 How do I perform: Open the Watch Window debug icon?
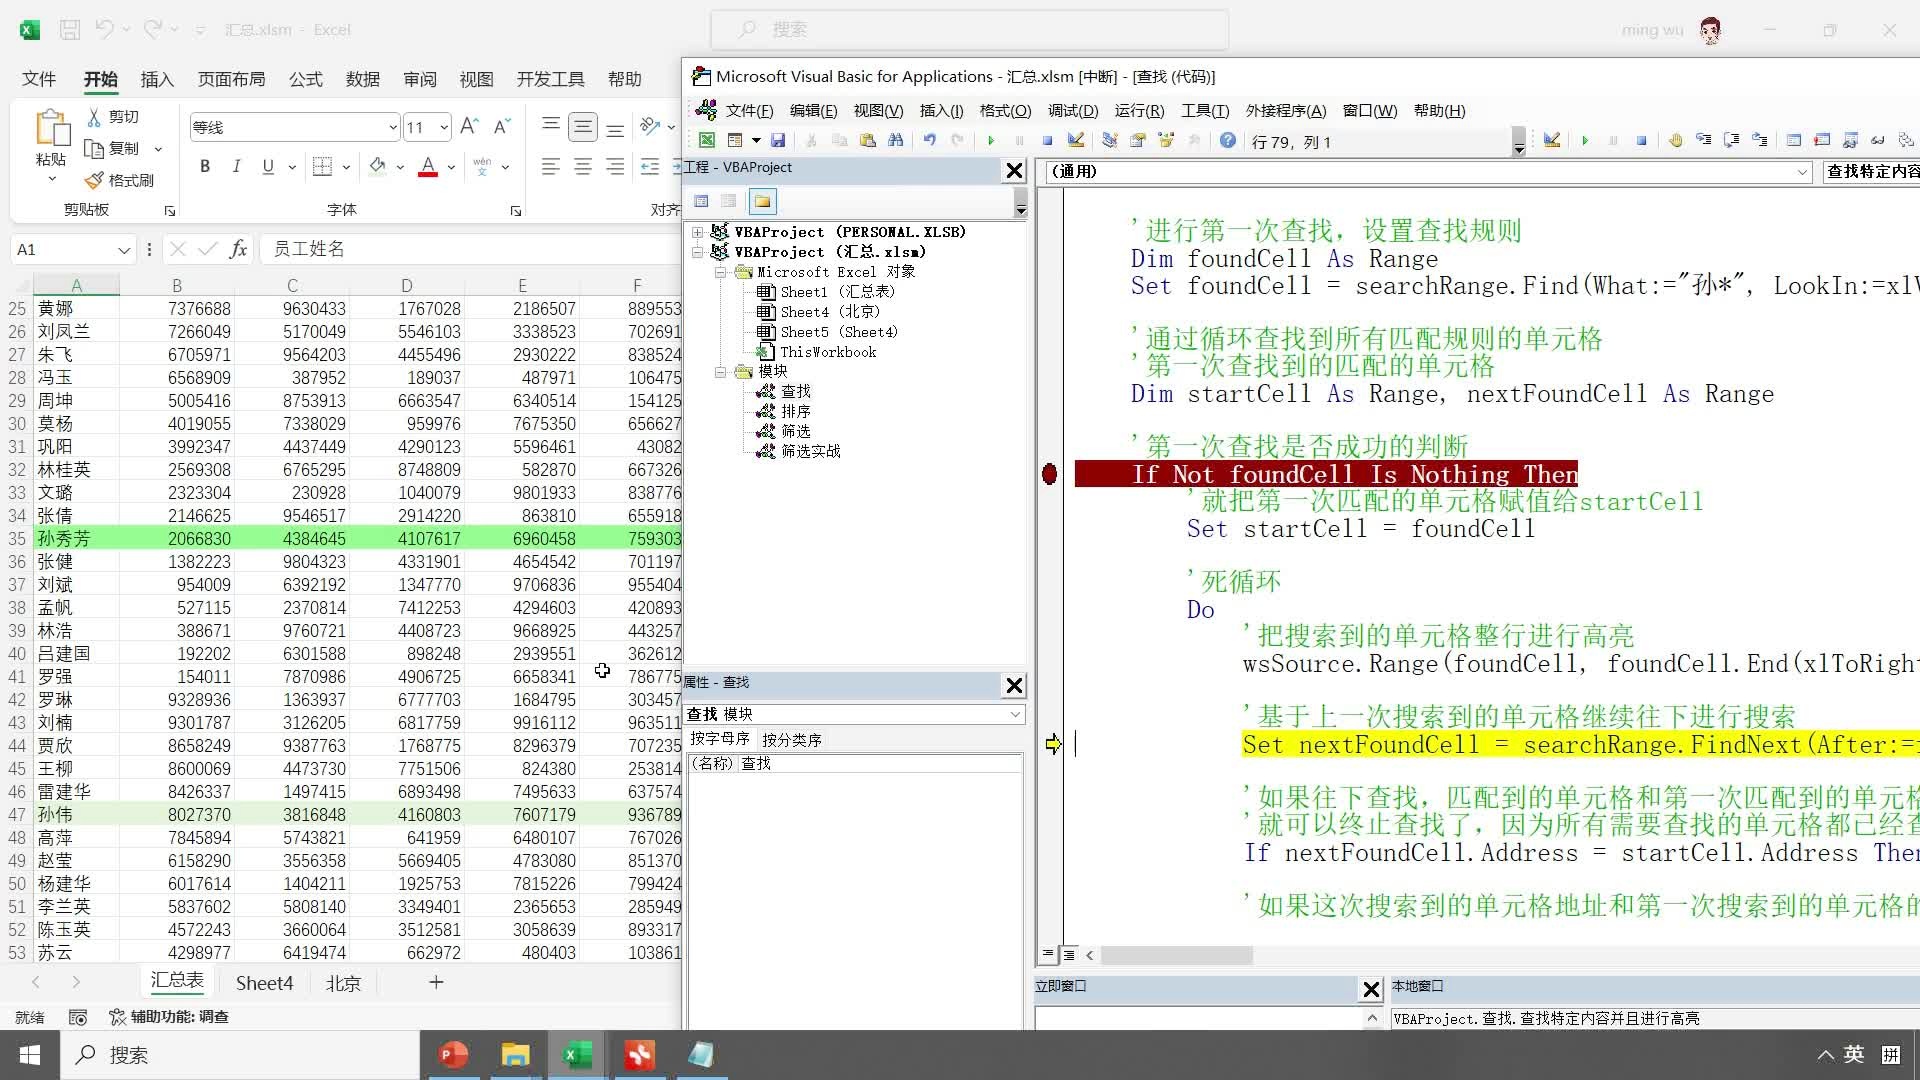click(1850, 141)
